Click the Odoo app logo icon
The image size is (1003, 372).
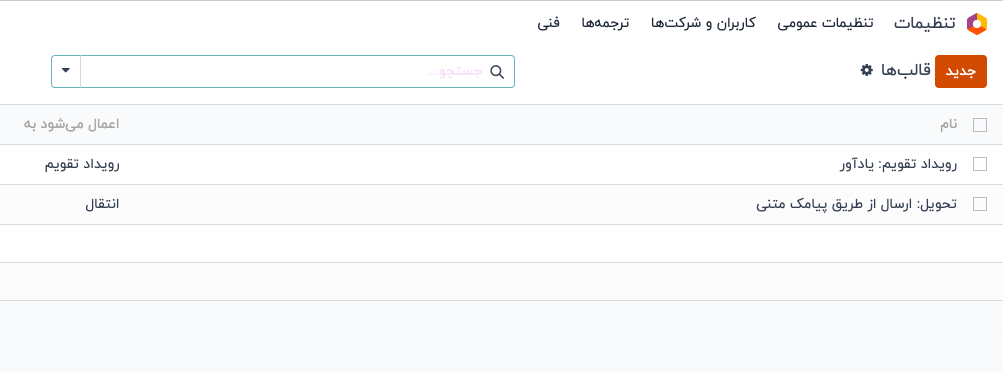pyautogui.click(x=977, y=24)
